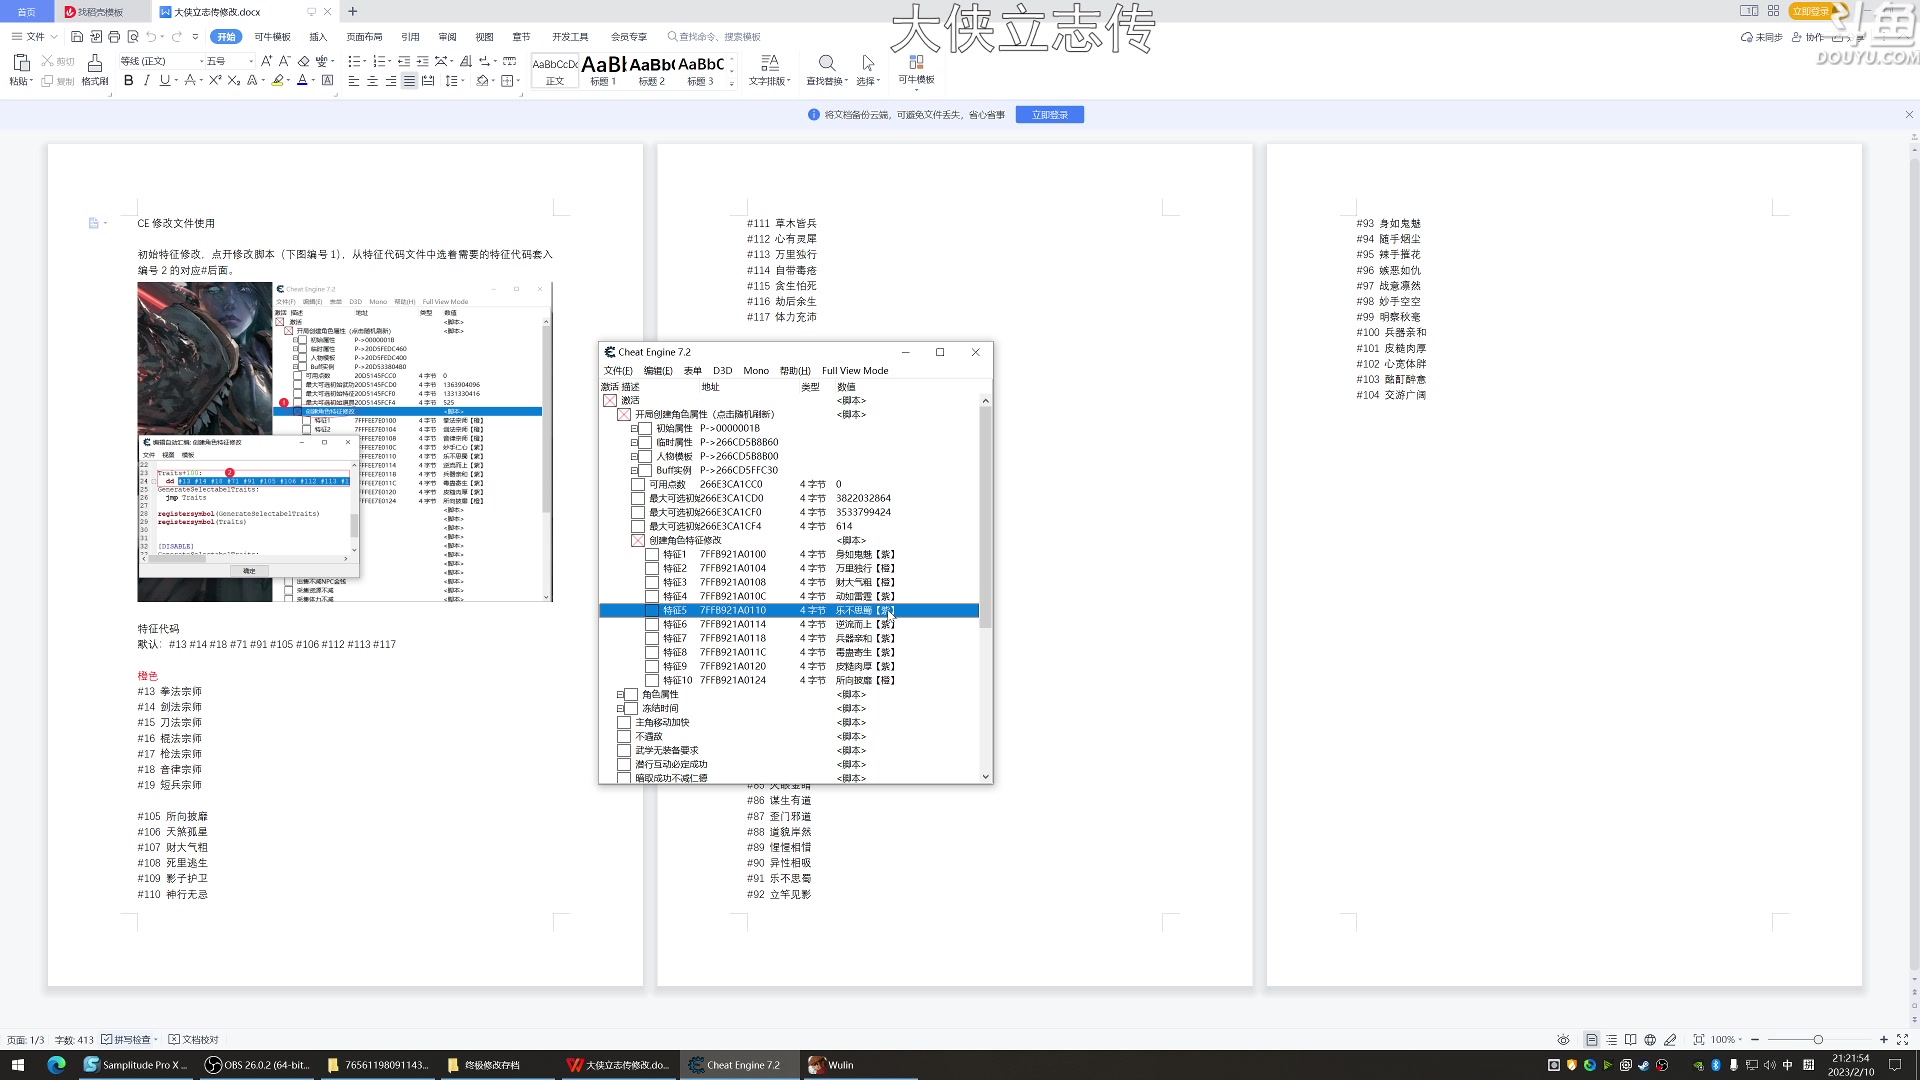Image resolution: width=1920 pixels, height=1080 pixels.
Task: Open Cheat Engine 表单 menu
Action: pos(692,371)
